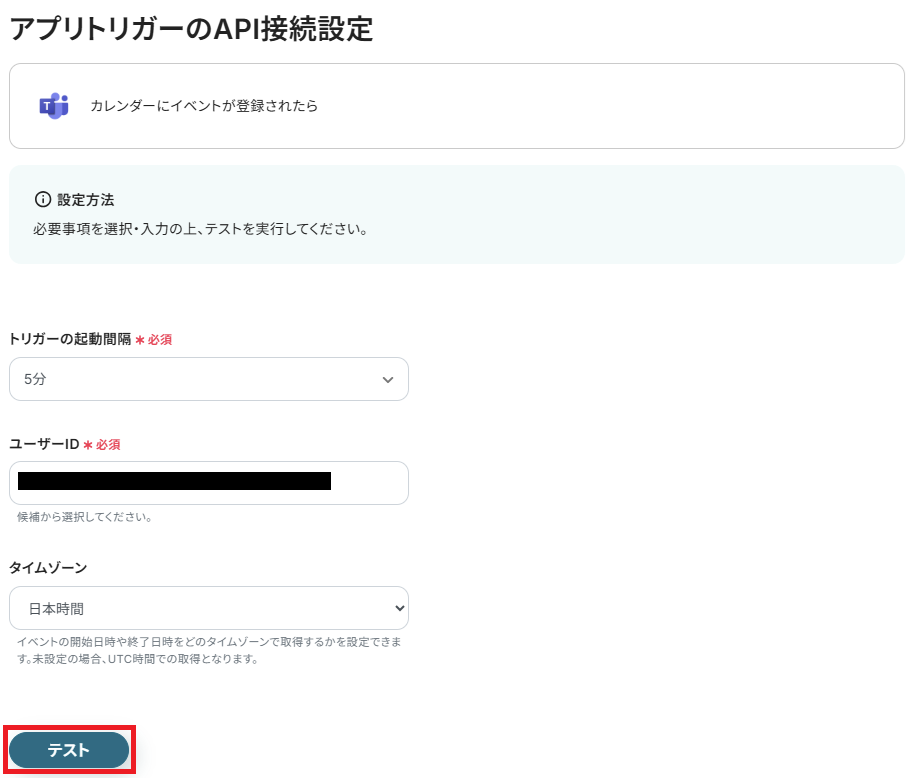Click the timezone help text about UTC時間
This screenshot has width=914, height=778.
[x=209, y=650]
